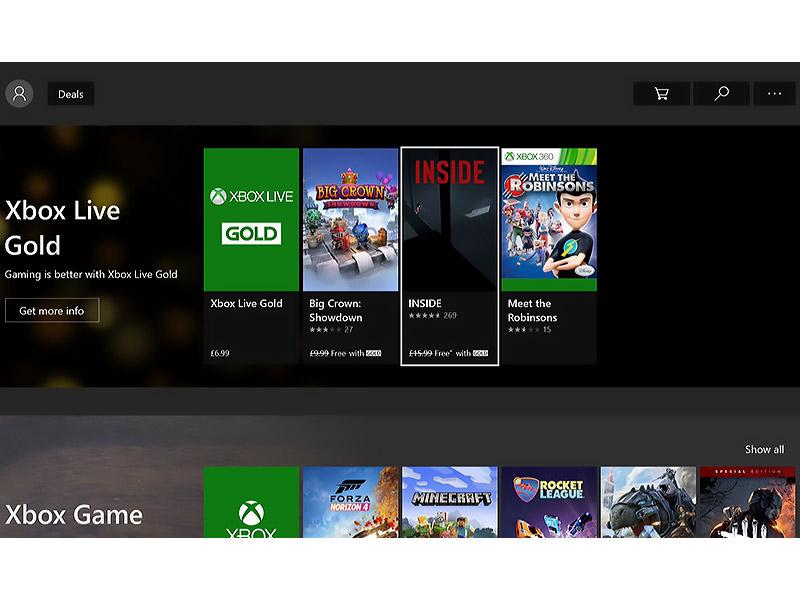Click the Xbox Game section heading
800x600 pixels.
pos(73,515)
